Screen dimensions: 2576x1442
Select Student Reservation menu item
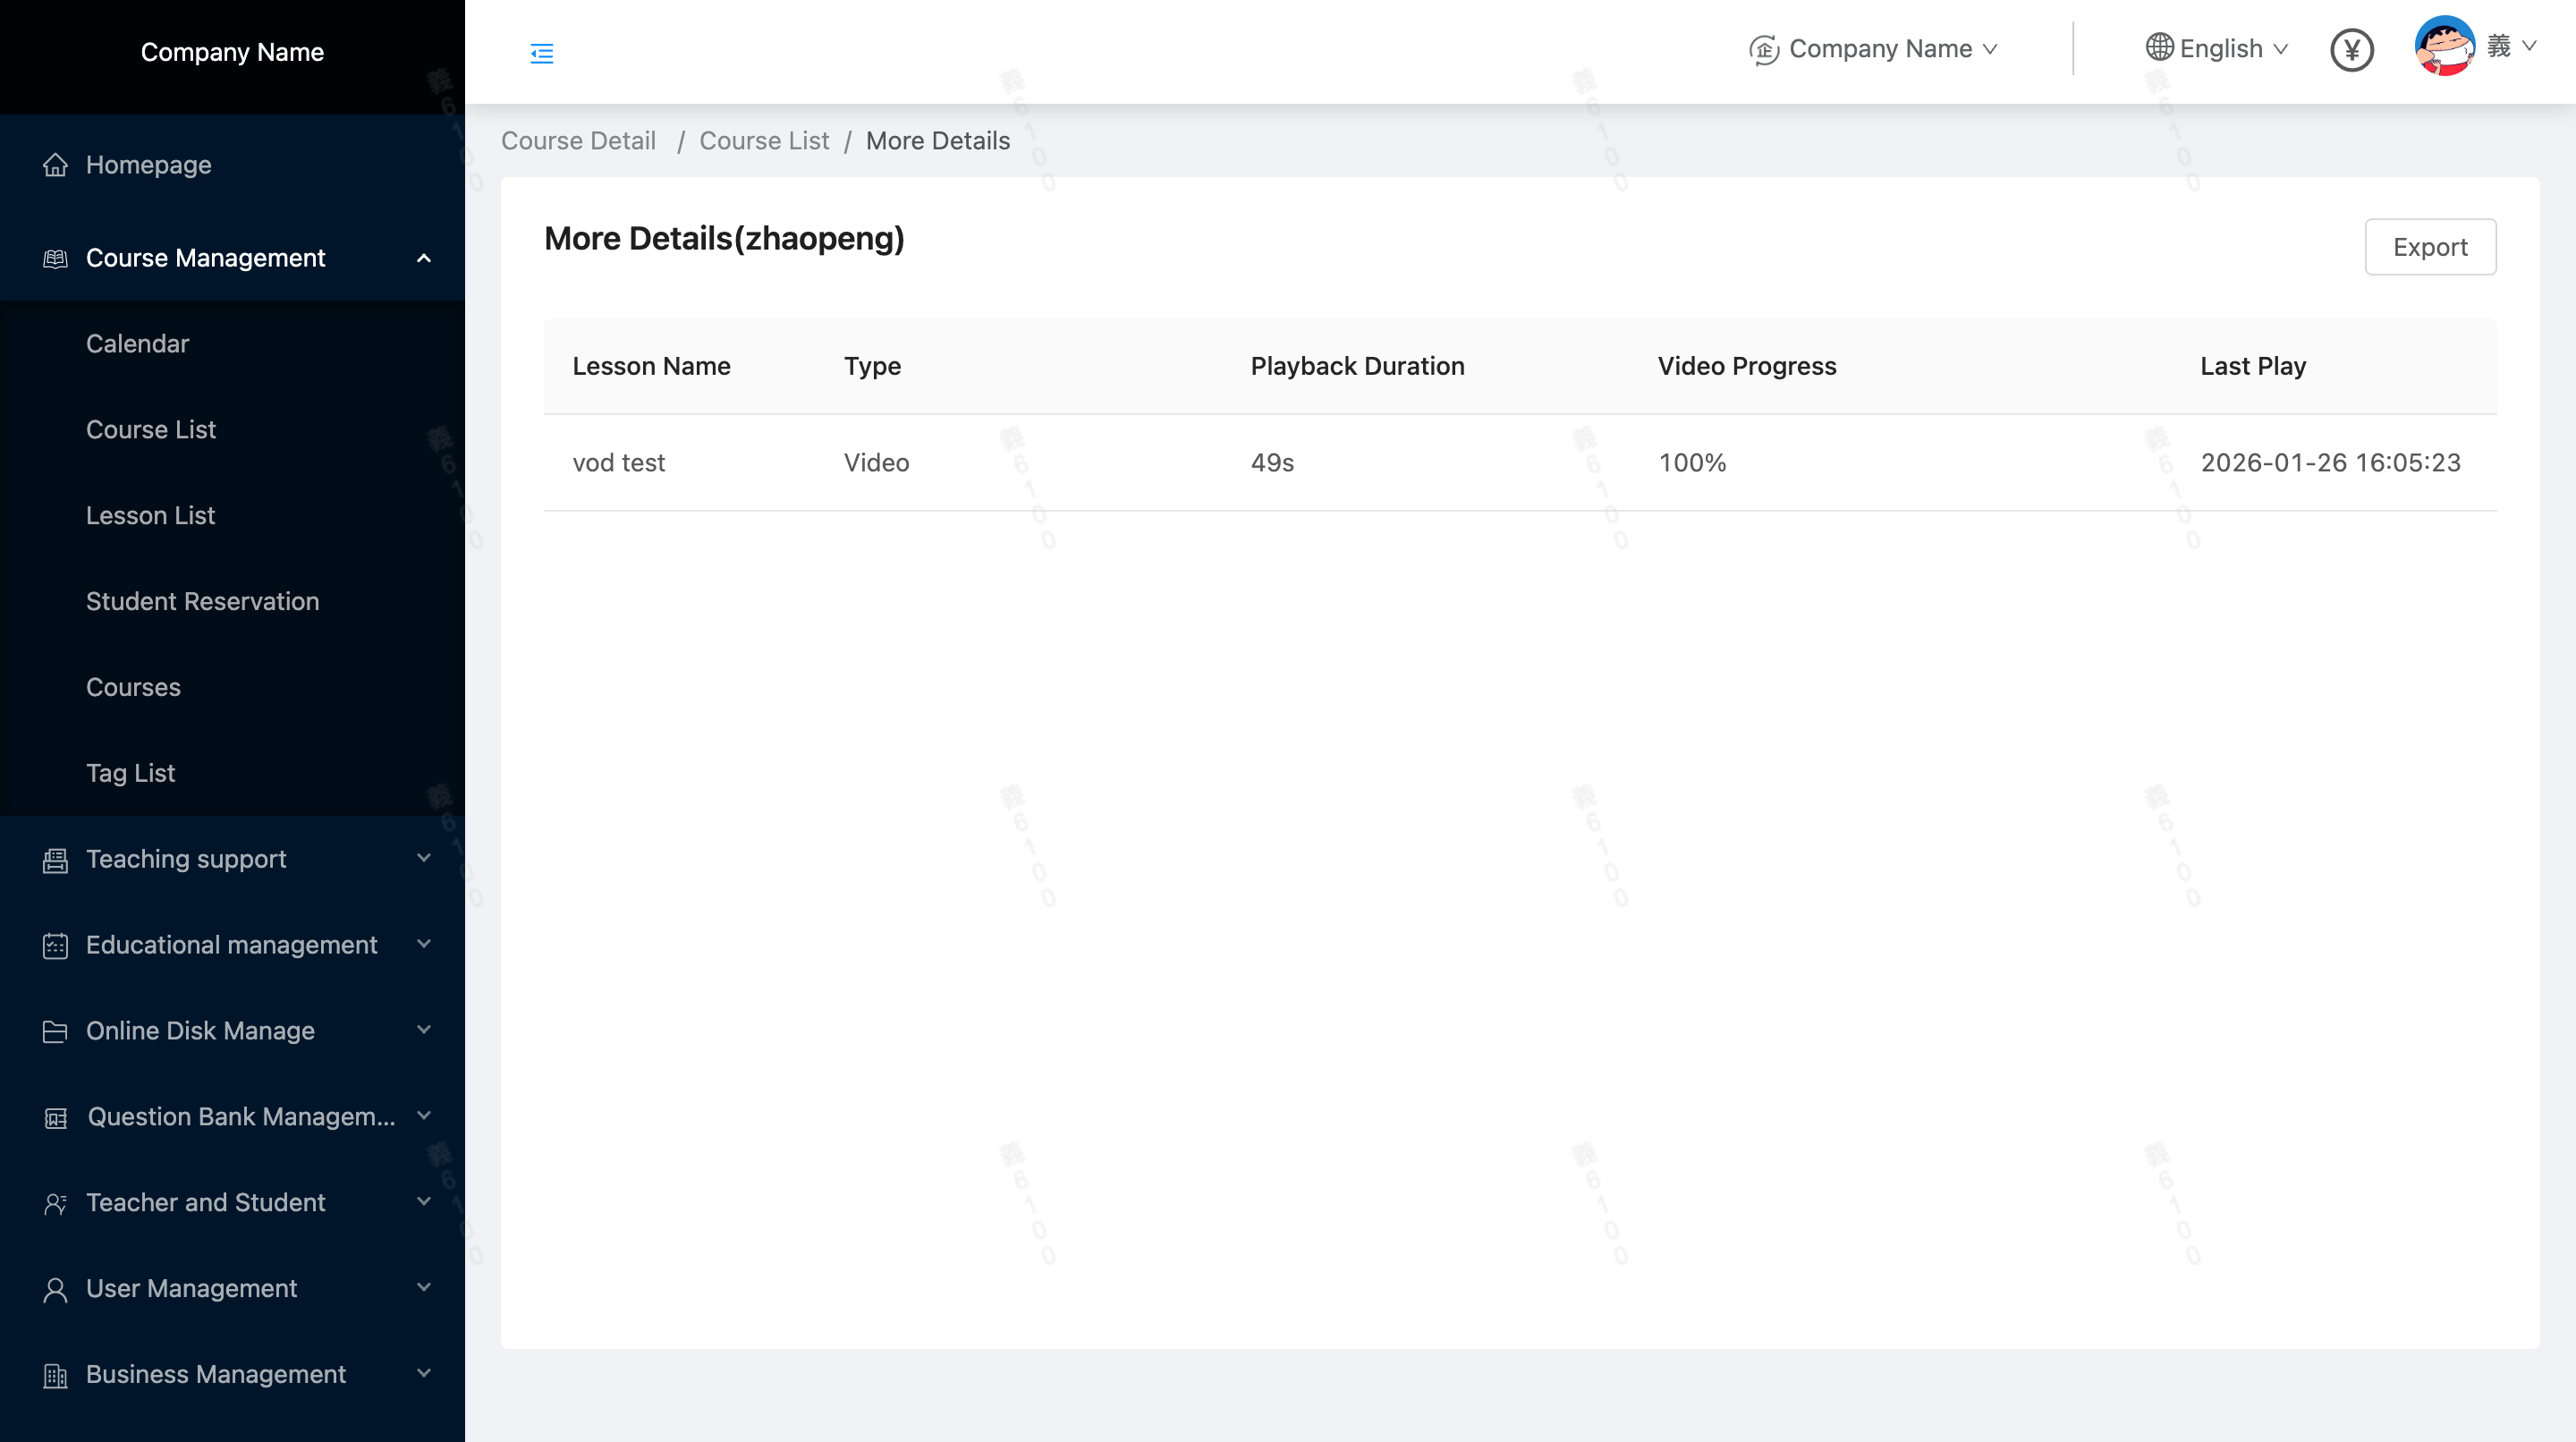[202, 601]
